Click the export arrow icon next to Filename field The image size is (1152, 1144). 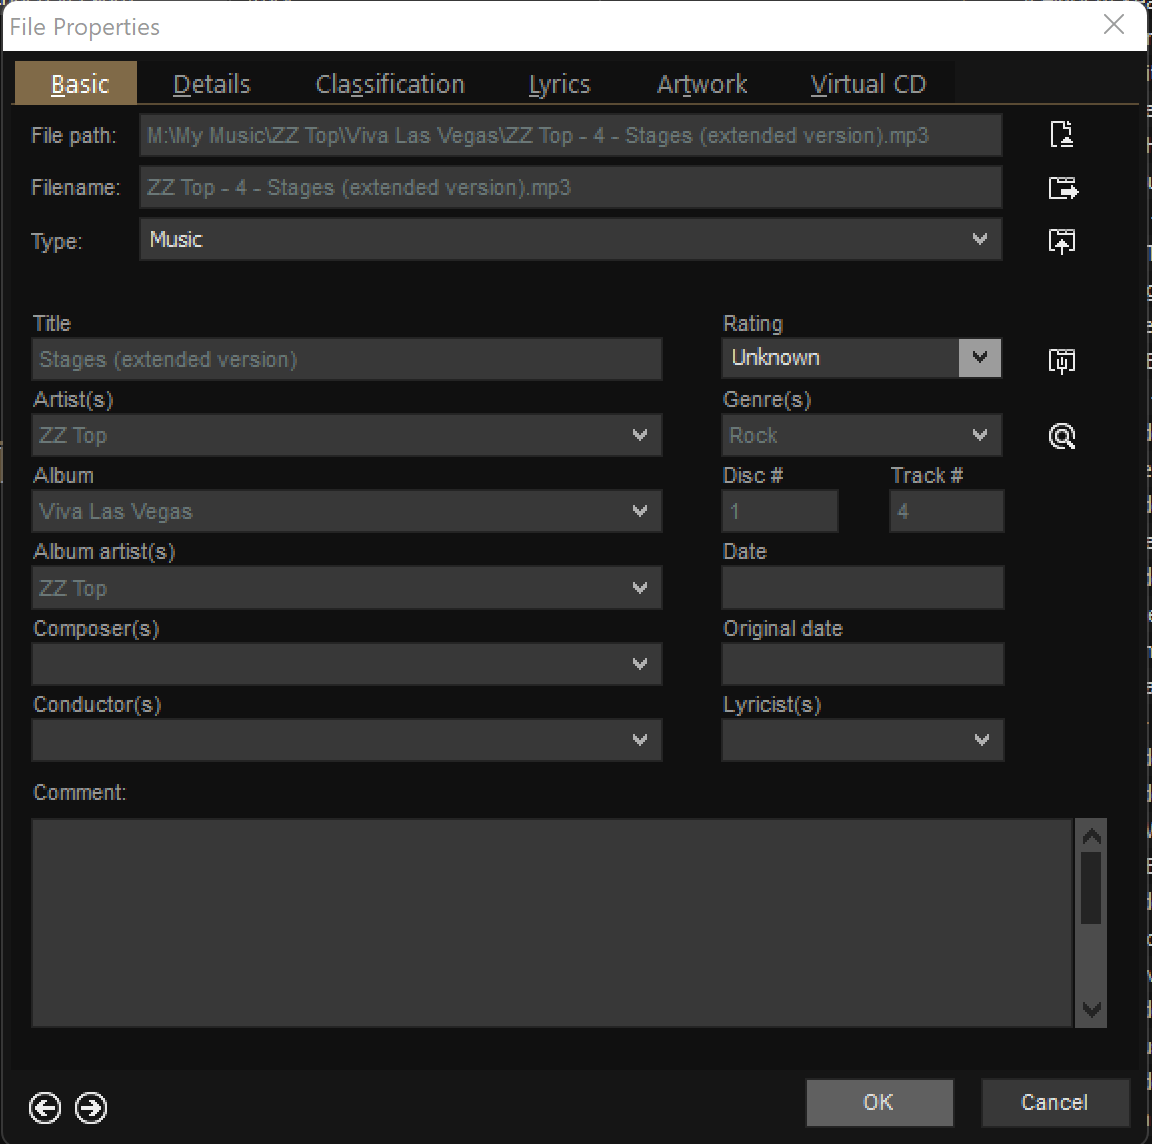[1062, 187]
